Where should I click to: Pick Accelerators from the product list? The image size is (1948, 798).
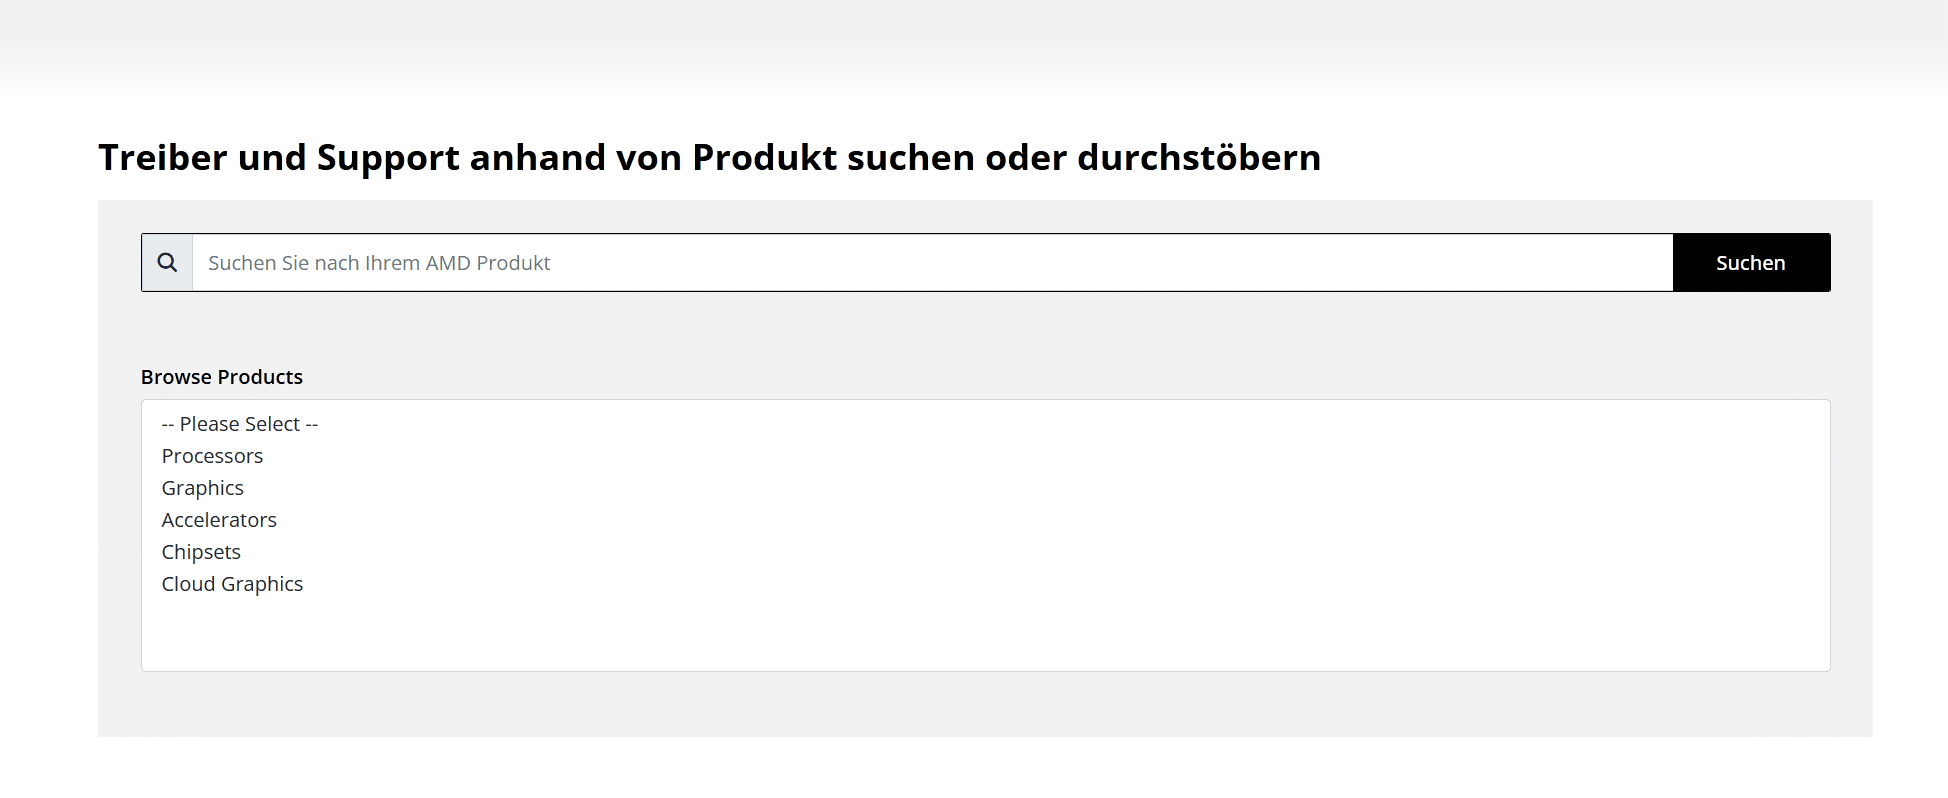[219, 520]
